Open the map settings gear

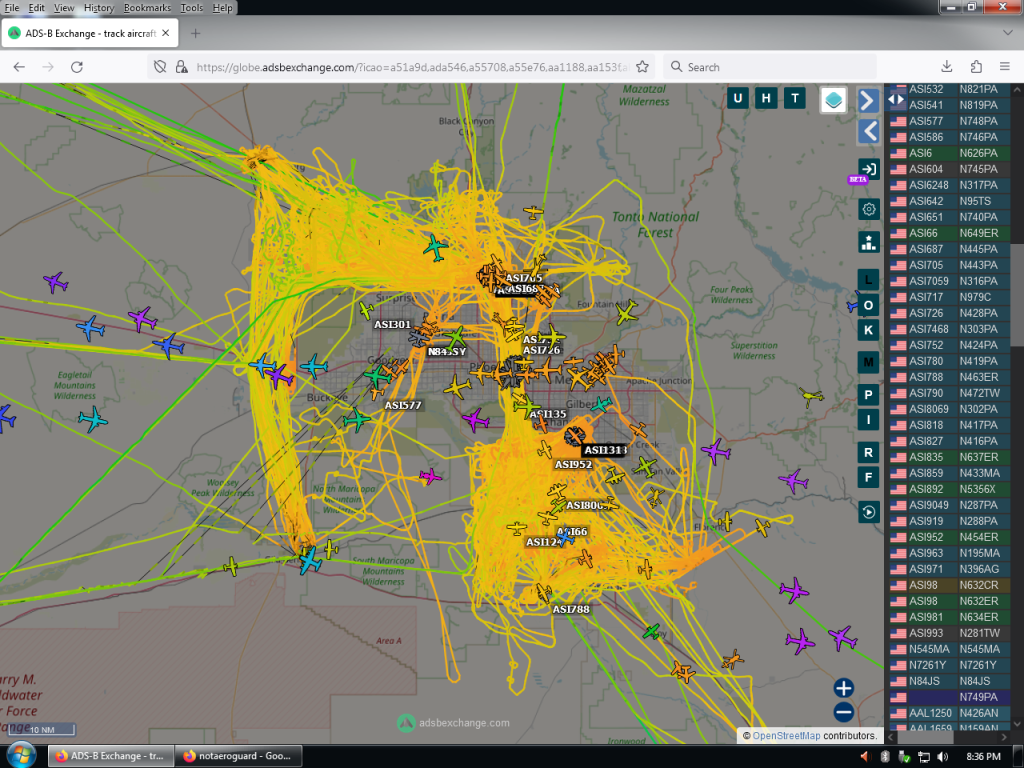[869, 210]
